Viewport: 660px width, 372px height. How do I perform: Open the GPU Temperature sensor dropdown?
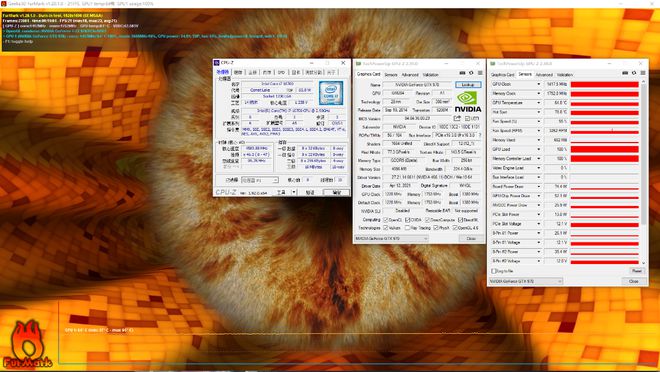[x=538, y=103]
